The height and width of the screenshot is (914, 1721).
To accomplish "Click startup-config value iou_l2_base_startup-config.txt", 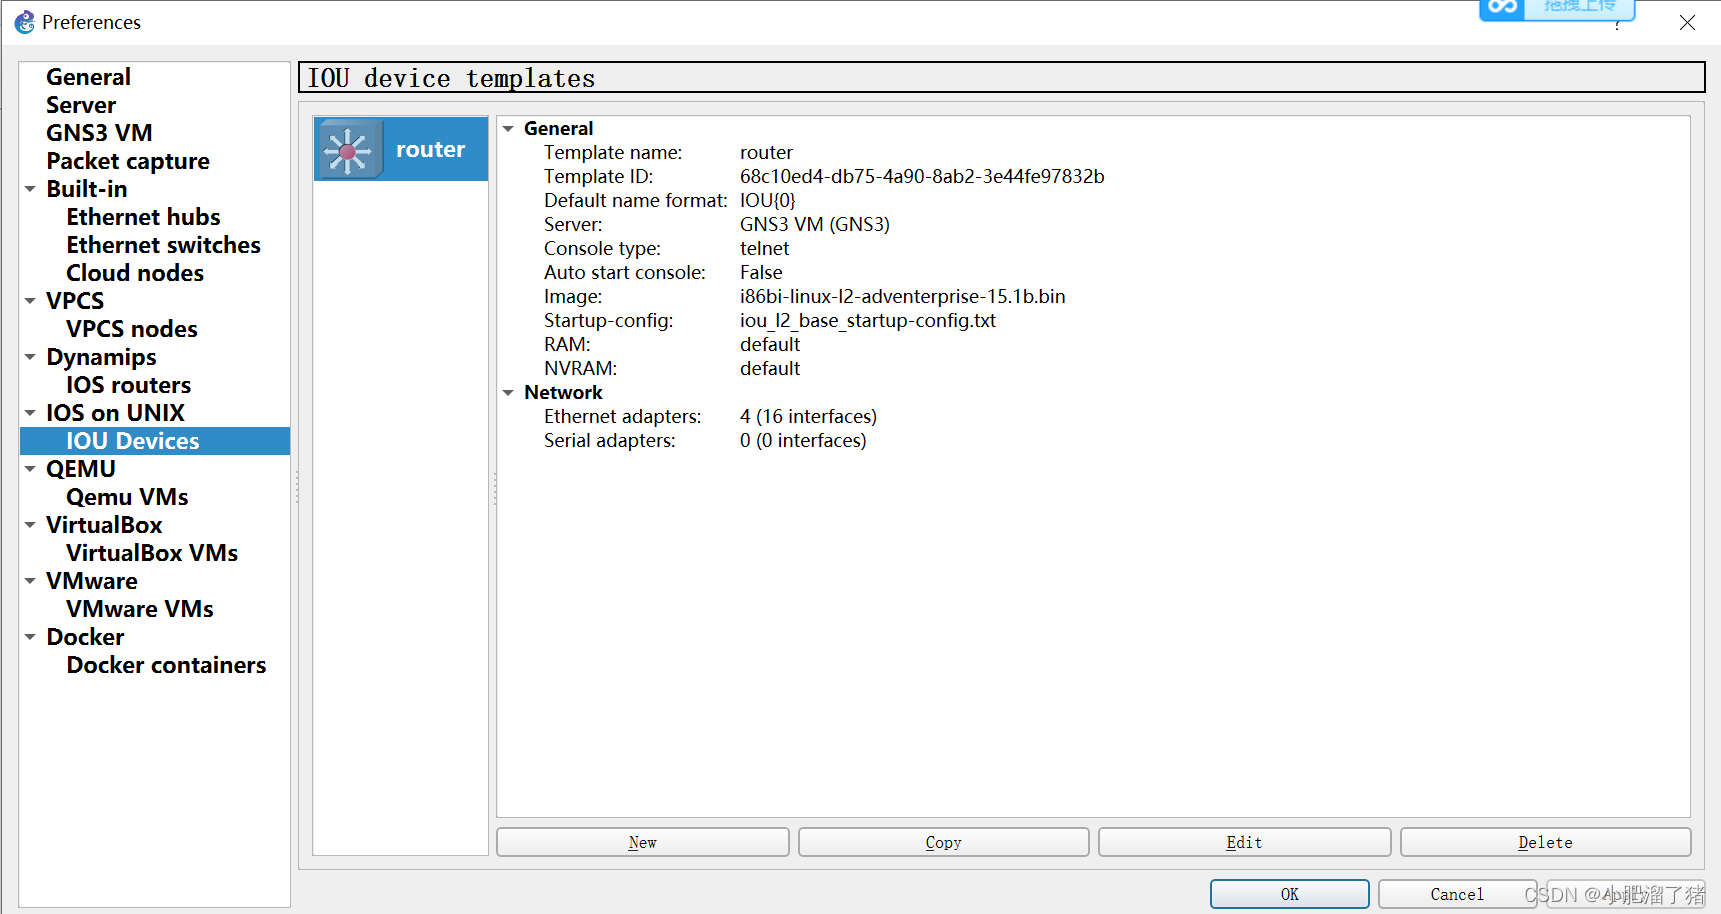I will [x=868, y=321].
